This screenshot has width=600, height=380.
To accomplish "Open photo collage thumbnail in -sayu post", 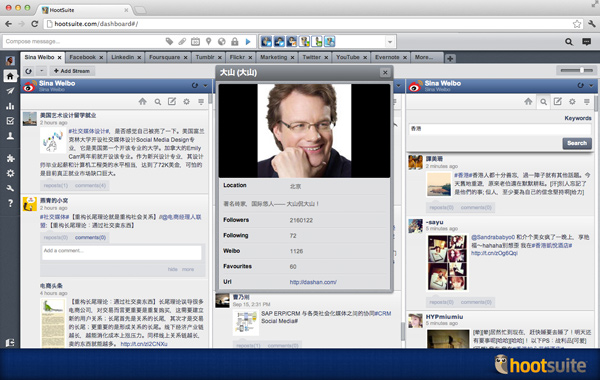I will [x=448, y=263].
